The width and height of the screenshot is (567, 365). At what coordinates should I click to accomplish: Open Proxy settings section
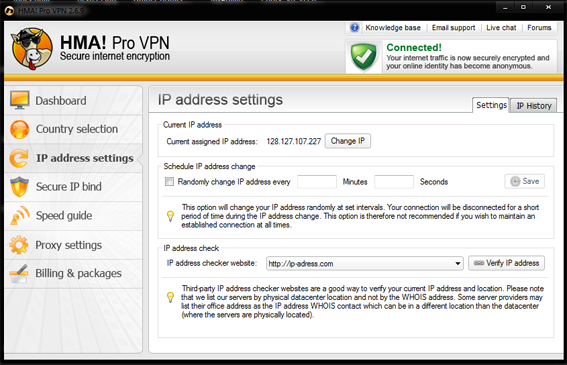(74, 245)
